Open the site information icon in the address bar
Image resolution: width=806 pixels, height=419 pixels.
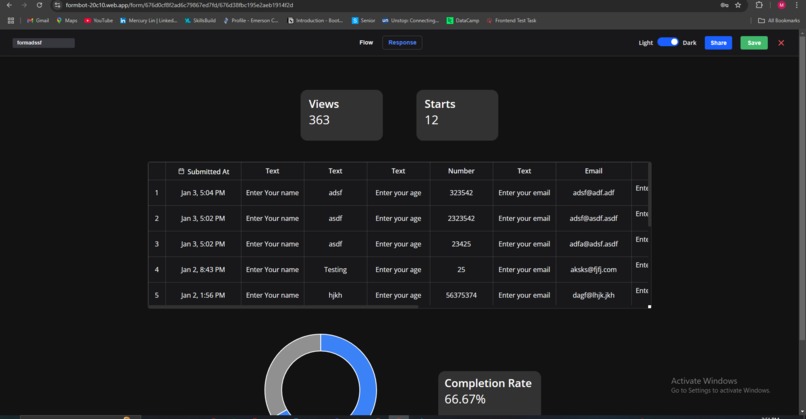pos(57,5)
